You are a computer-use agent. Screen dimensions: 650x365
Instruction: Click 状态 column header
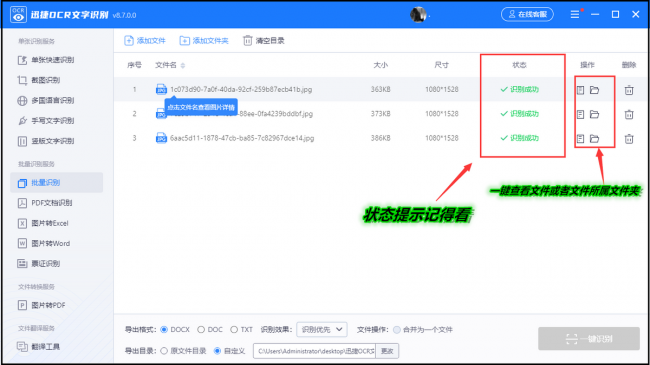[519, 65]
